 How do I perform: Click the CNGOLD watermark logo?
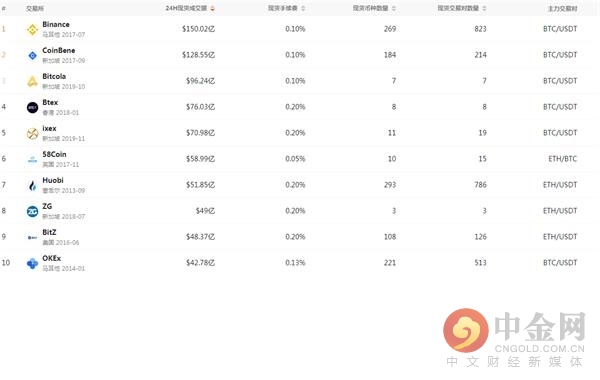[514, 338]
